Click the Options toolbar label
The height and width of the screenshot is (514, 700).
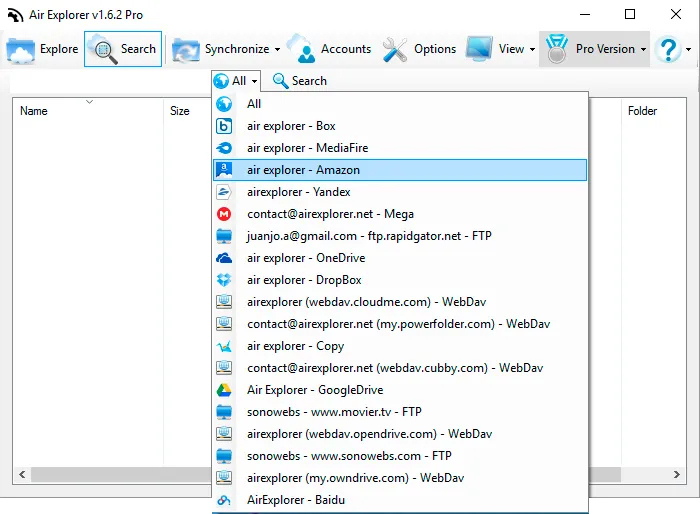(x=435, y=49)
